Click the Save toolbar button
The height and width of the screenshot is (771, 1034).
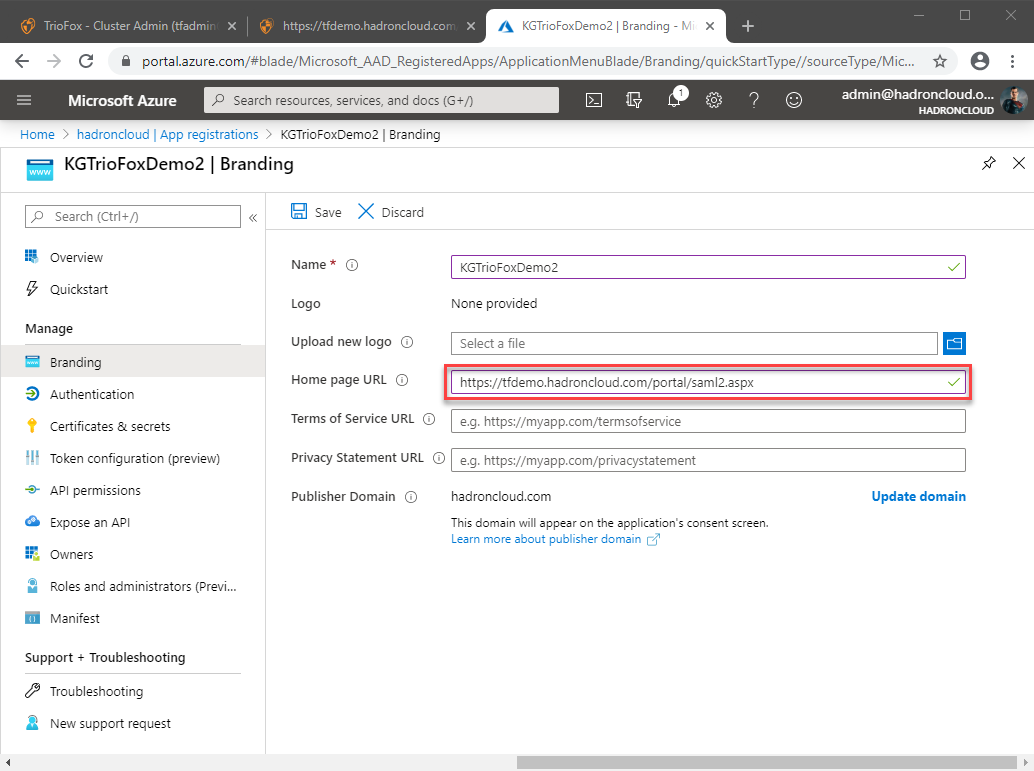point(317,212)
